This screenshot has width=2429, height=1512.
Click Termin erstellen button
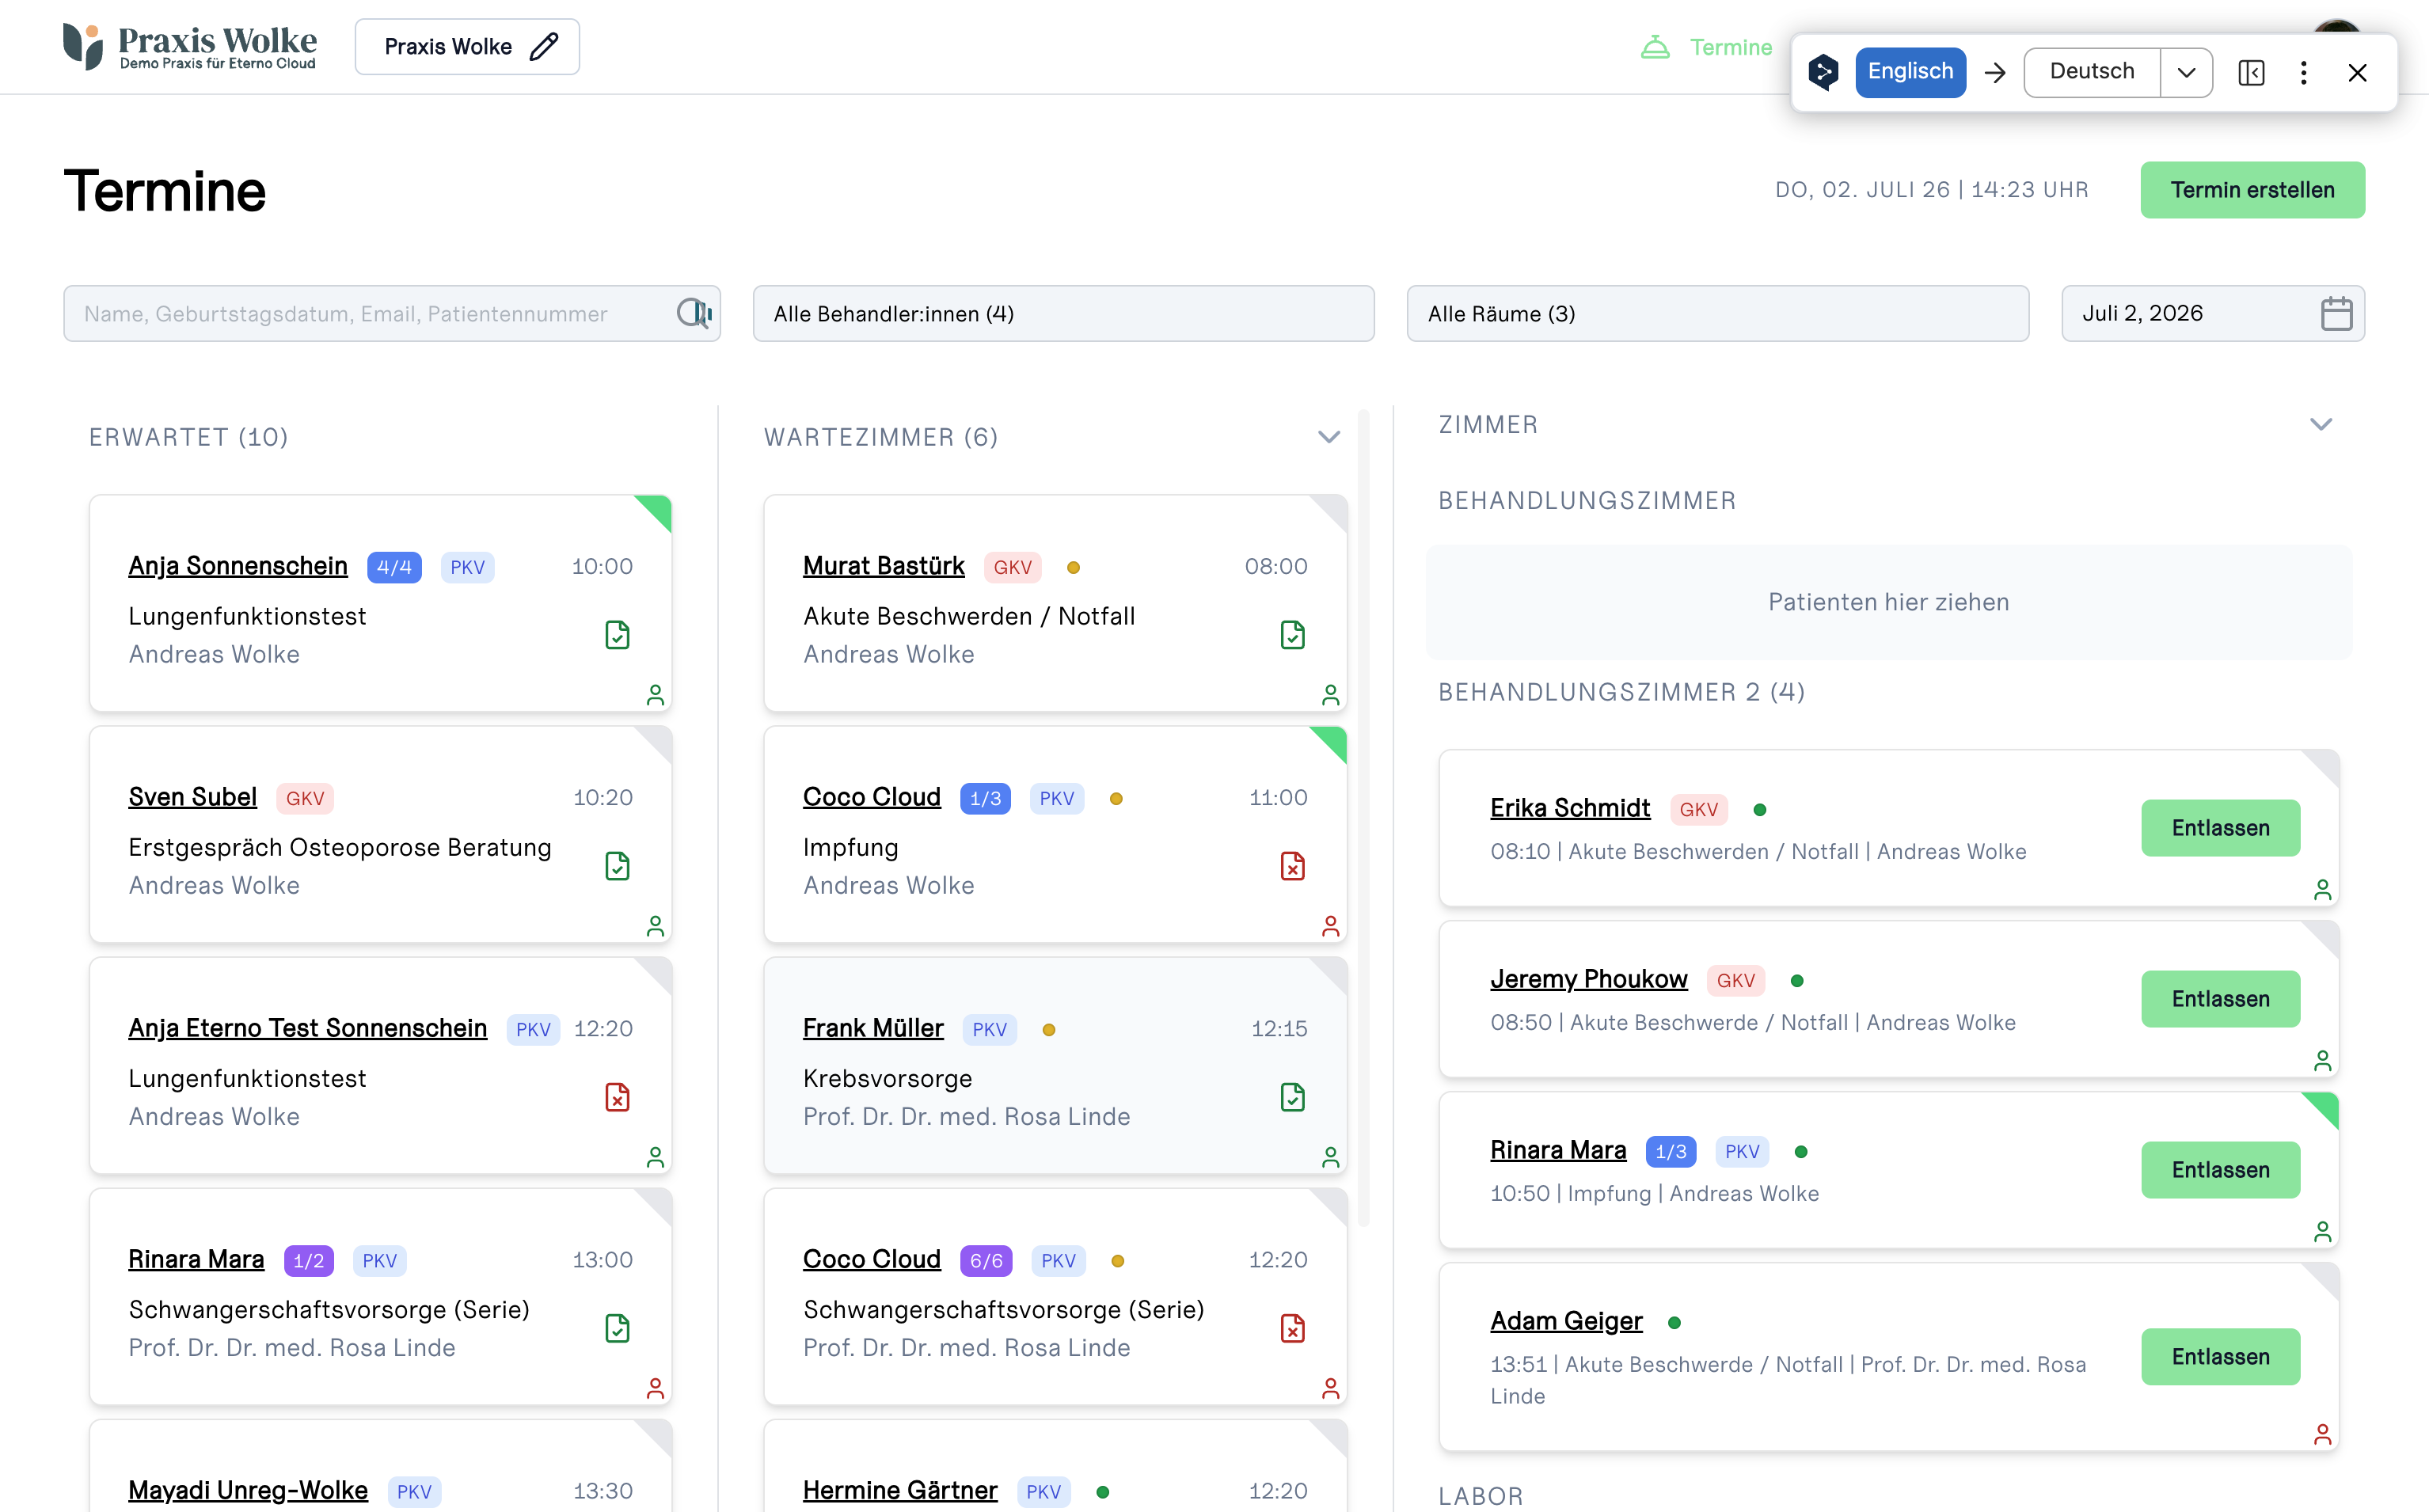tap(2253, 190)
